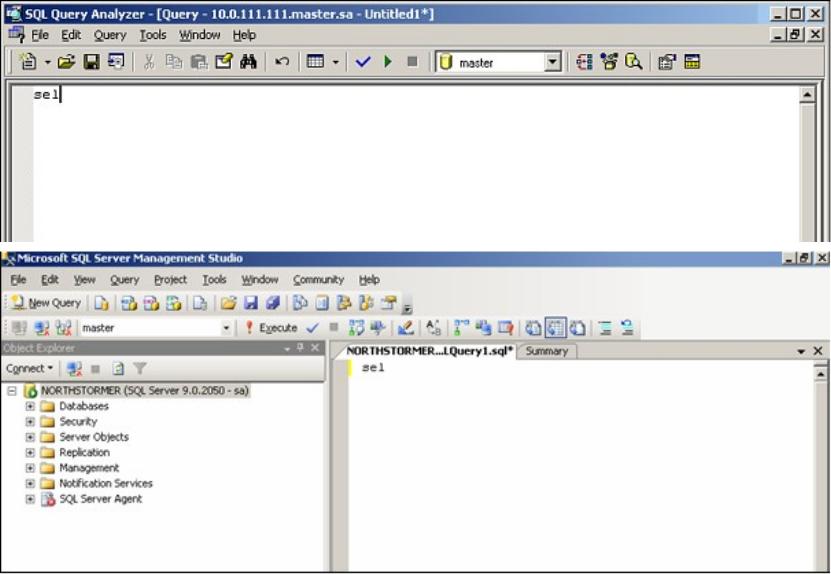Image resolution: width=831 pixels, height=574 pixels.
Task: Expand the Databases folder
Action: point(30,407)
